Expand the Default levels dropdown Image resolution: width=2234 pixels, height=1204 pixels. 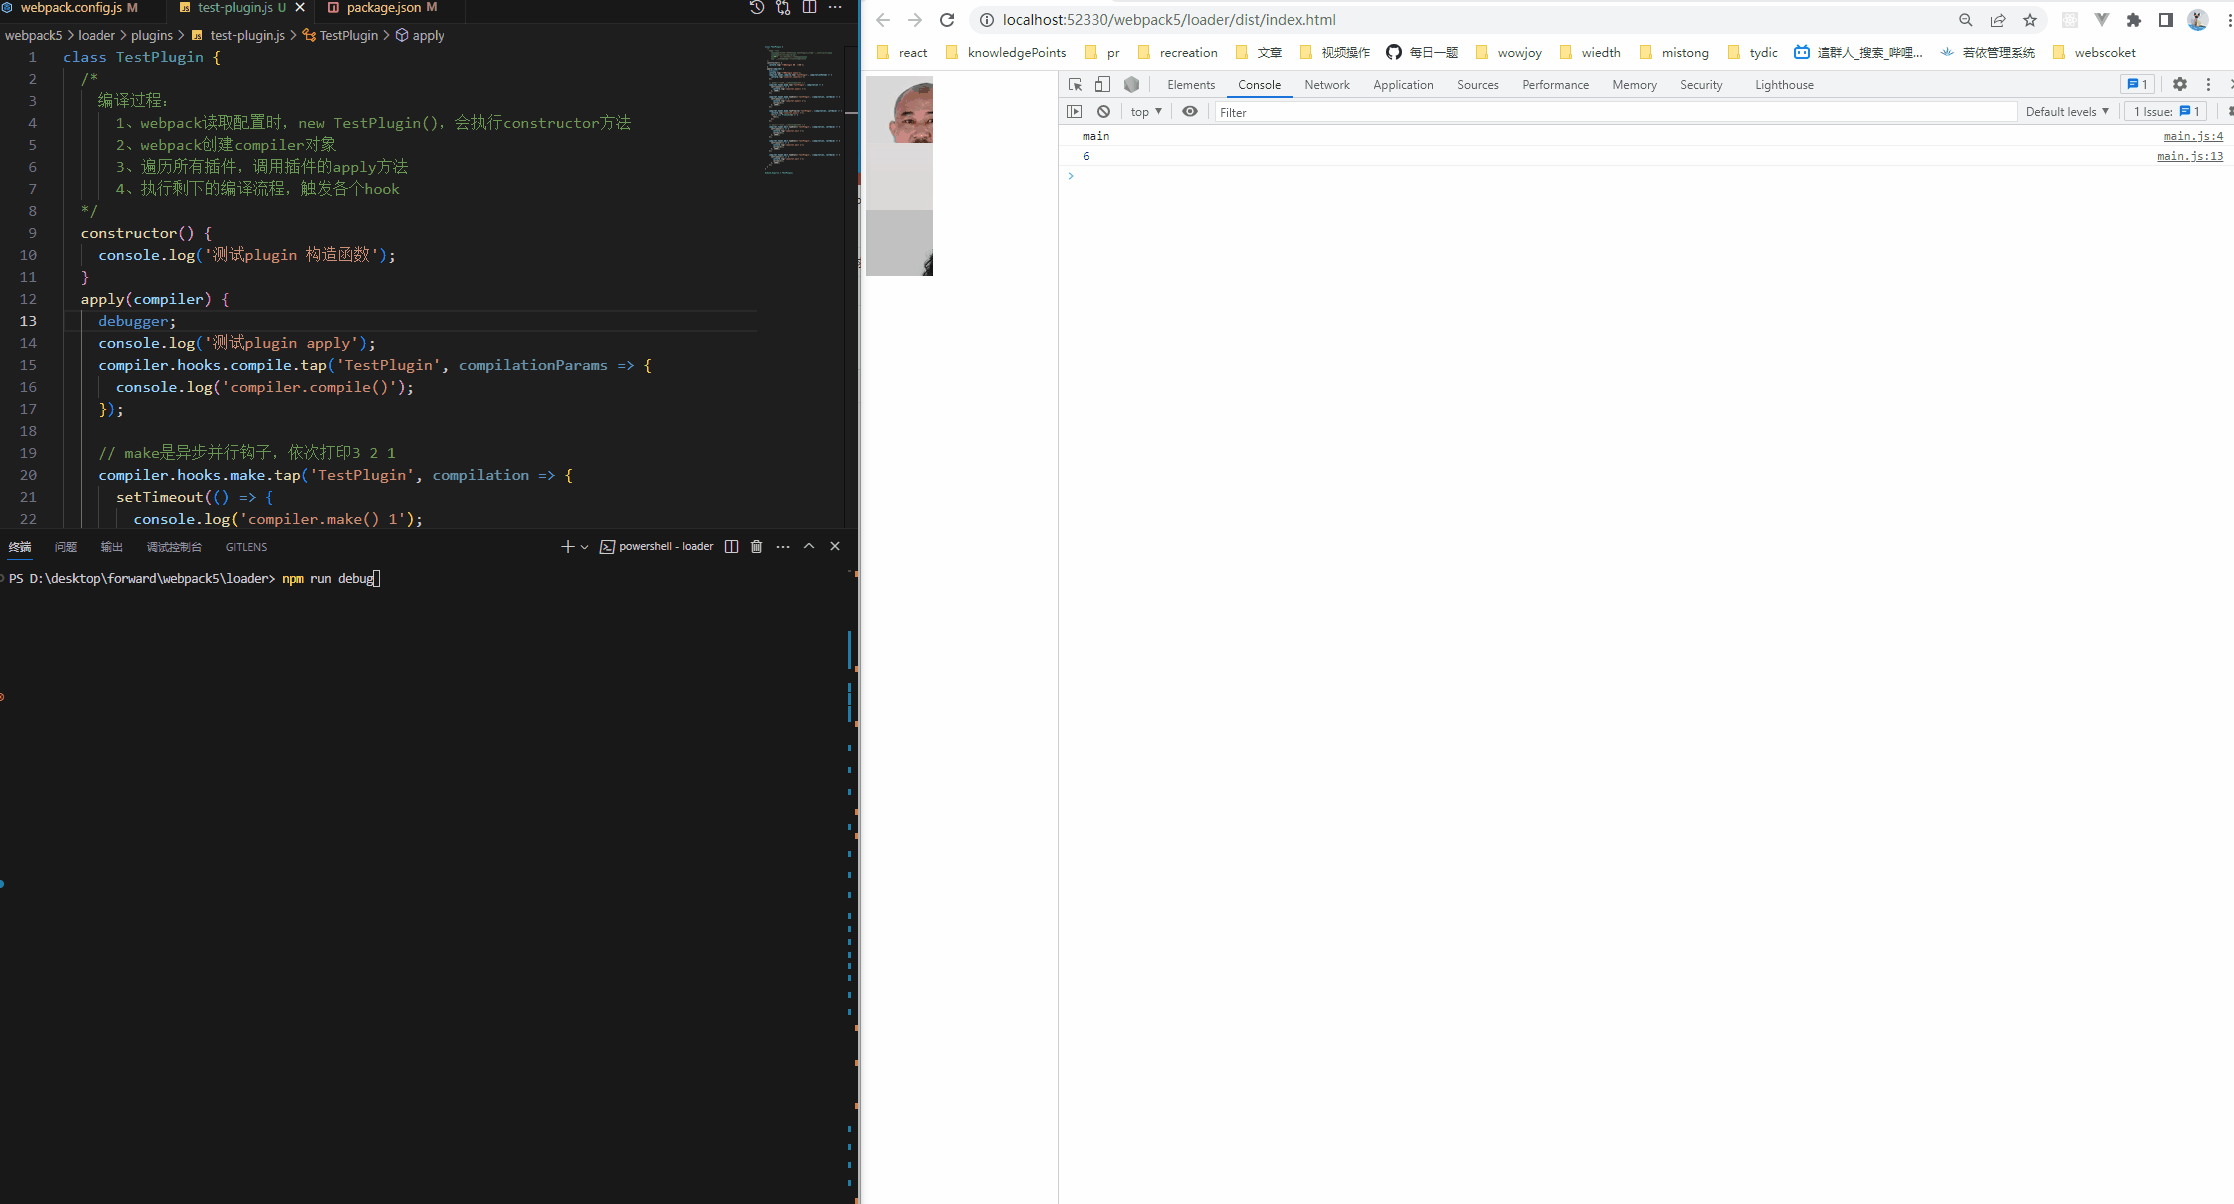coord(2066,112)
